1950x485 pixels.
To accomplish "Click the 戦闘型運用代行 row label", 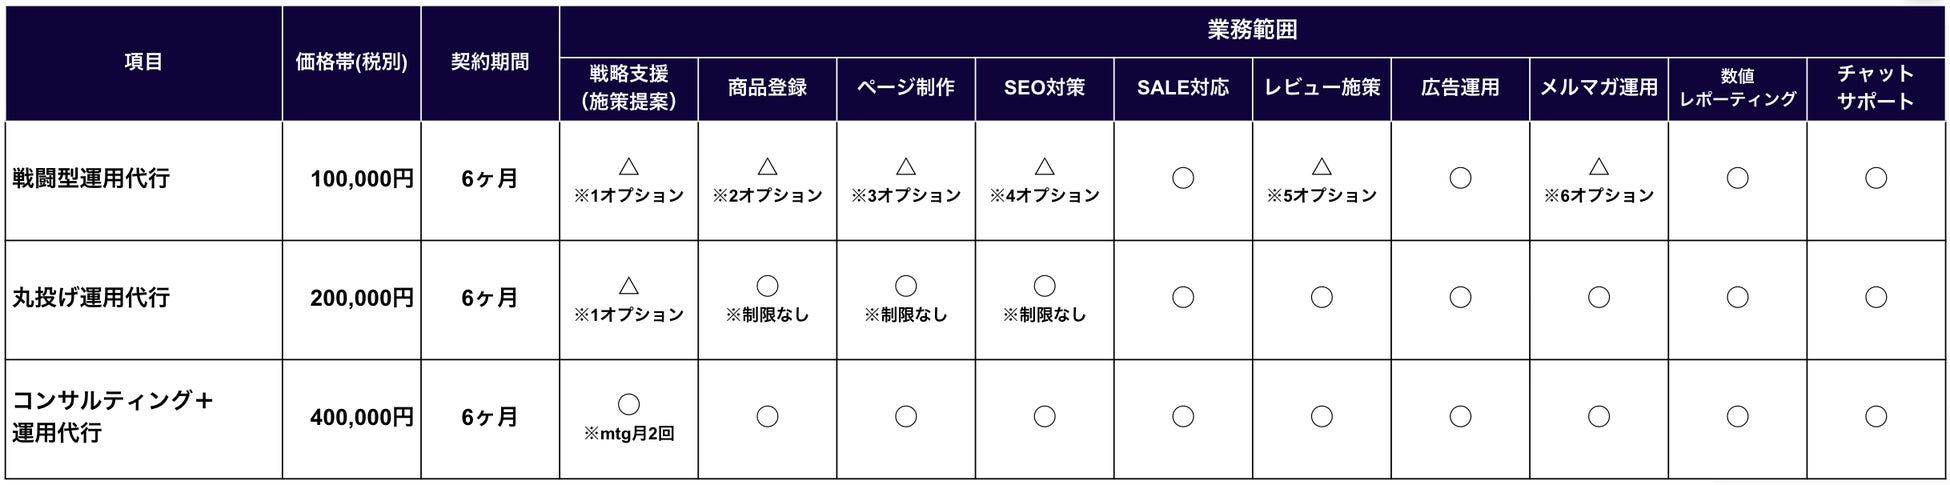I will (91, 179).
